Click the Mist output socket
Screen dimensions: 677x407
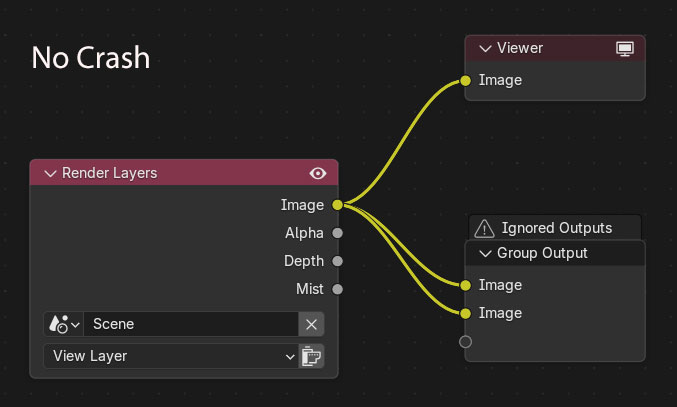[x=337, y=289]
